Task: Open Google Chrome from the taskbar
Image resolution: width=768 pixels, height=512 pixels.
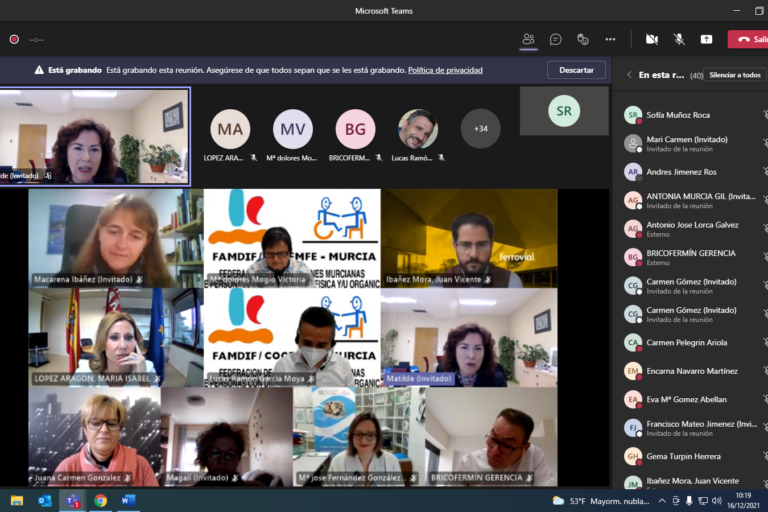Action: point(100,500)
